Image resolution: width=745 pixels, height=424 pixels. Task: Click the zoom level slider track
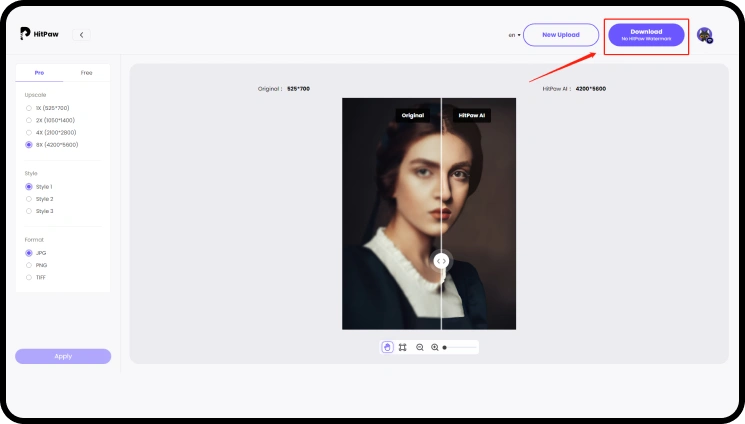coord(461,347)
